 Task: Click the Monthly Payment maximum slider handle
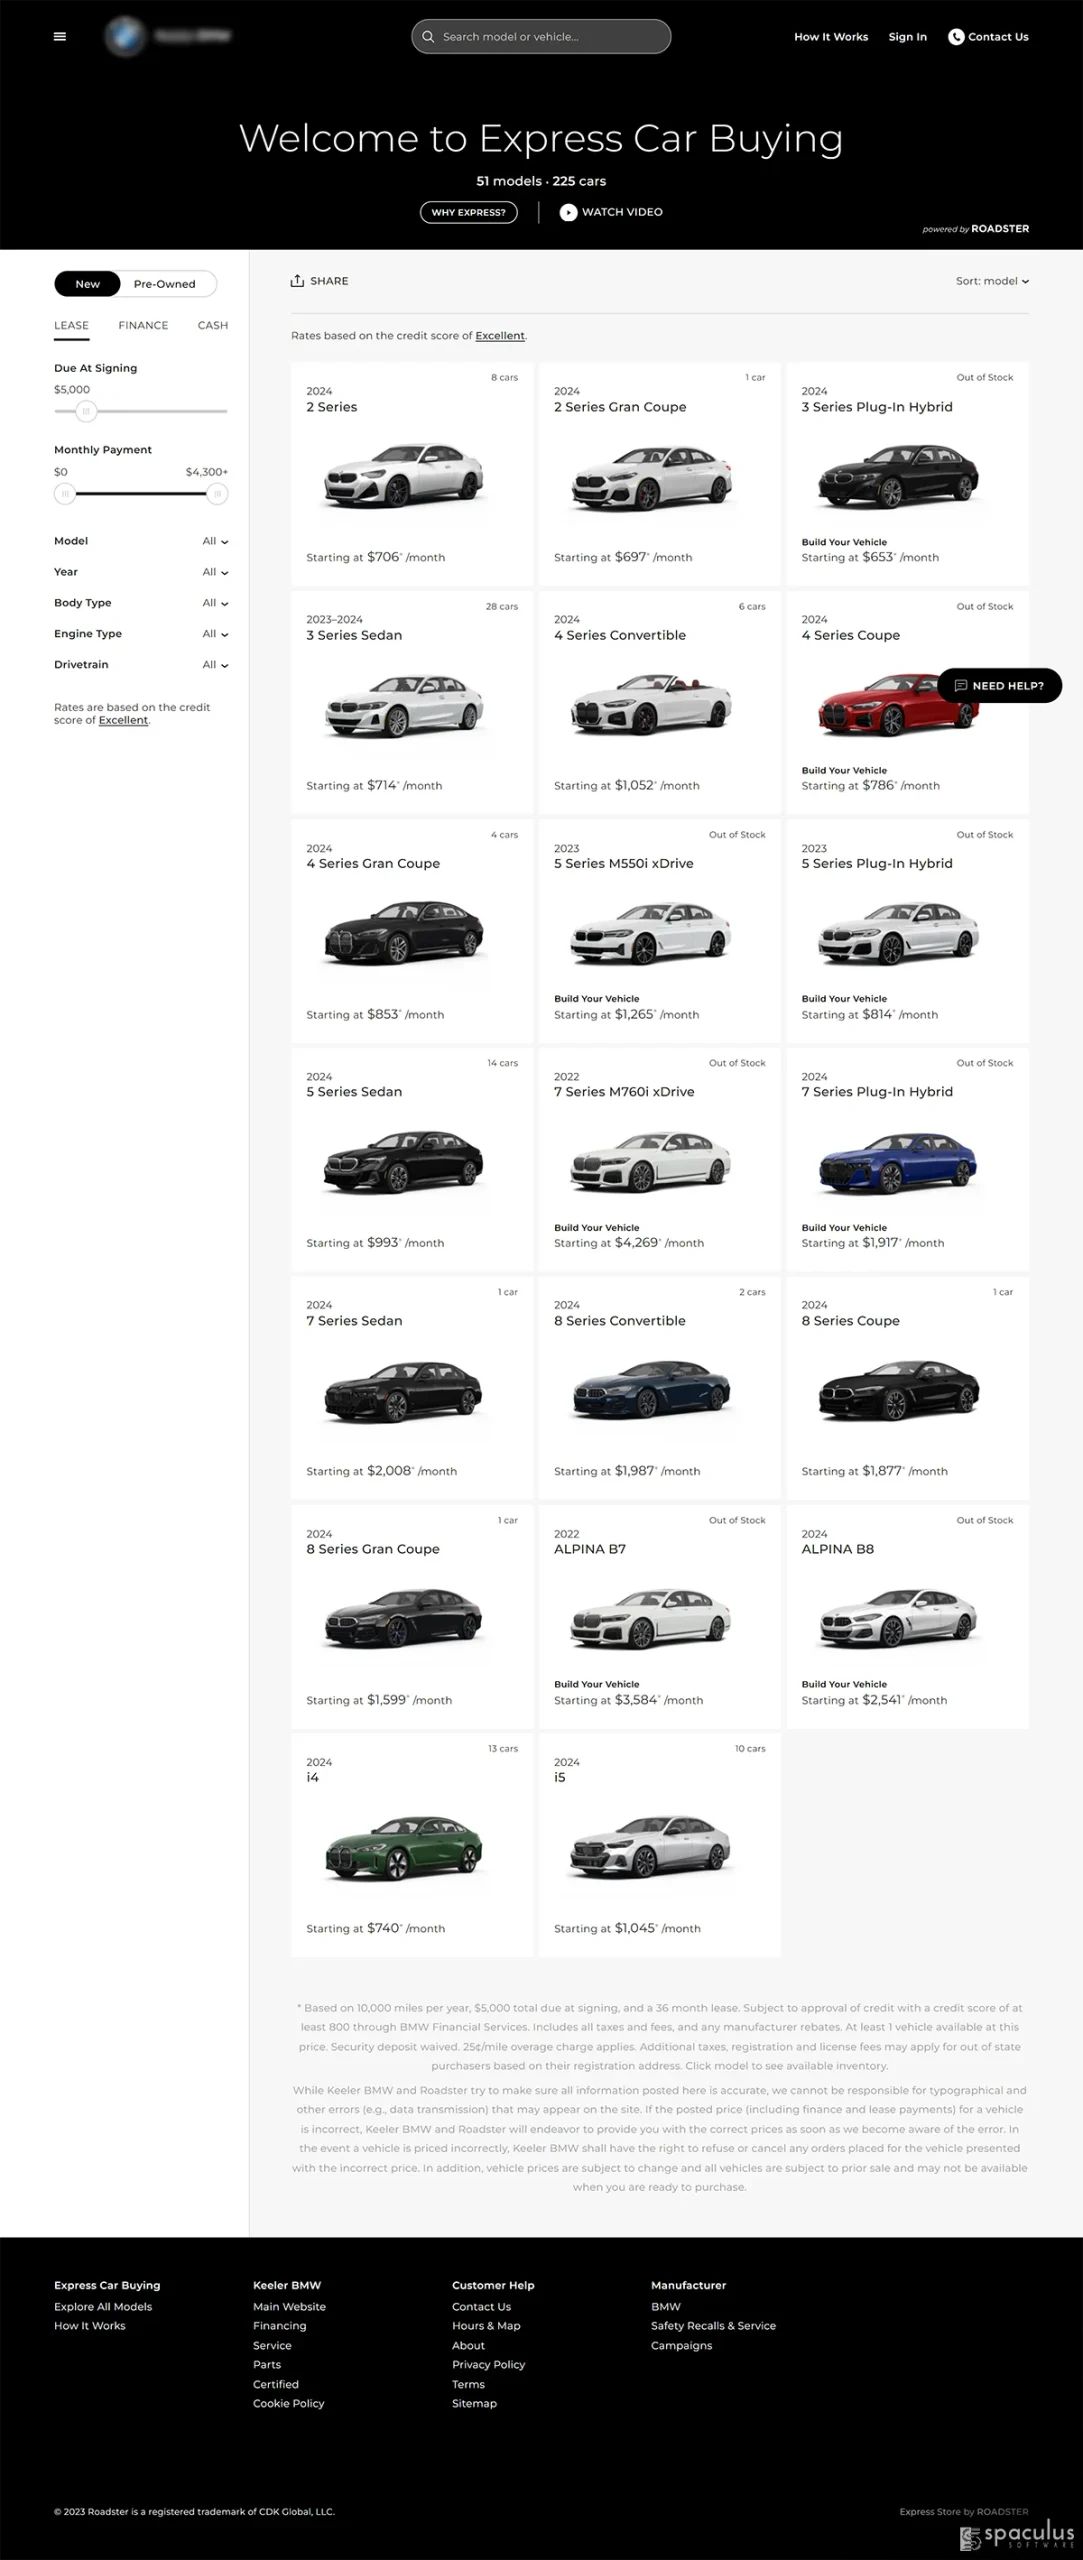[x=217, y=494]
